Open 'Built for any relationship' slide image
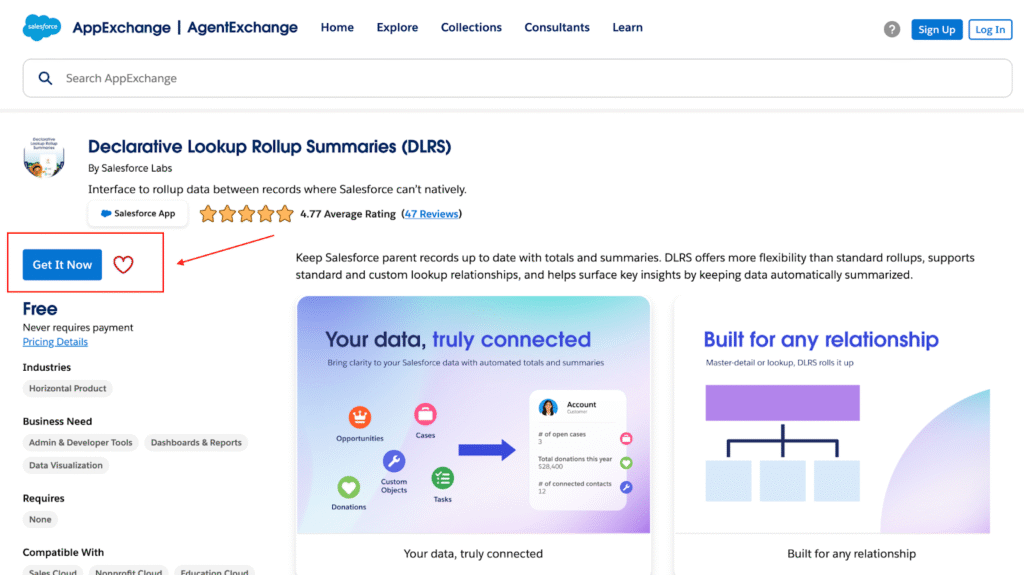1024x575 pixels. [833, 415]
